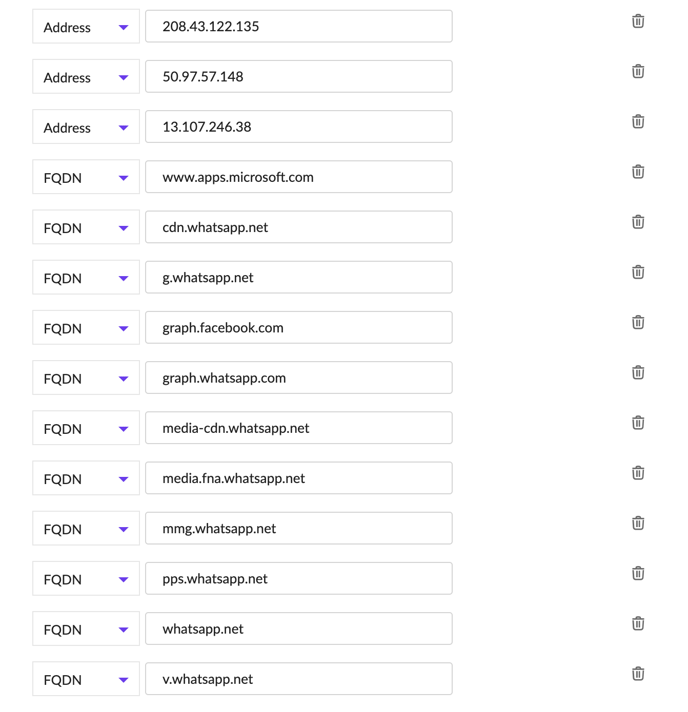This screenshot has height=712, width=688.
Task: Trash the graph.facebook.com row
Action: [x=637, y=322]
